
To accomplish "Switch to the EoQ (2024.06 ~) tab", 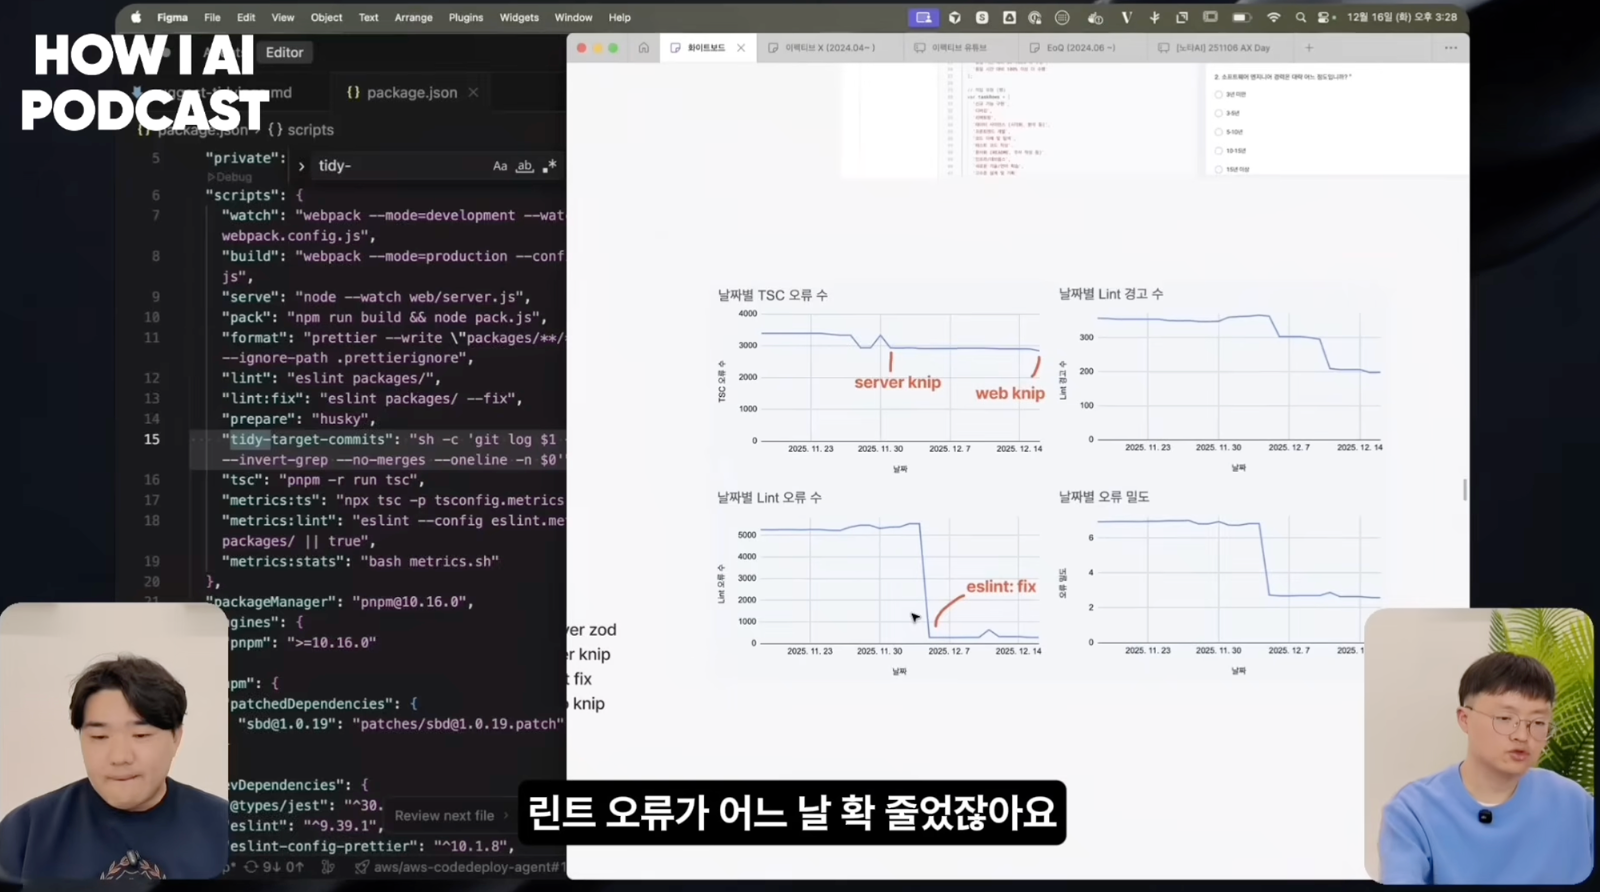I will (1080, 47).
